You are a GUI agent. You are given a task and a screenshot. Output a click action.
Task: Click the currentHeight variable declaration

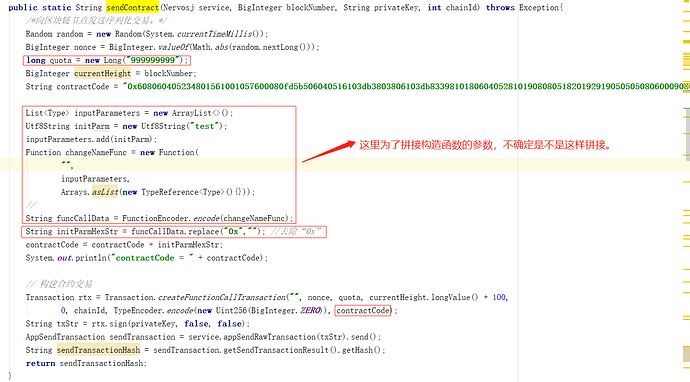click(x=102, y=73)
